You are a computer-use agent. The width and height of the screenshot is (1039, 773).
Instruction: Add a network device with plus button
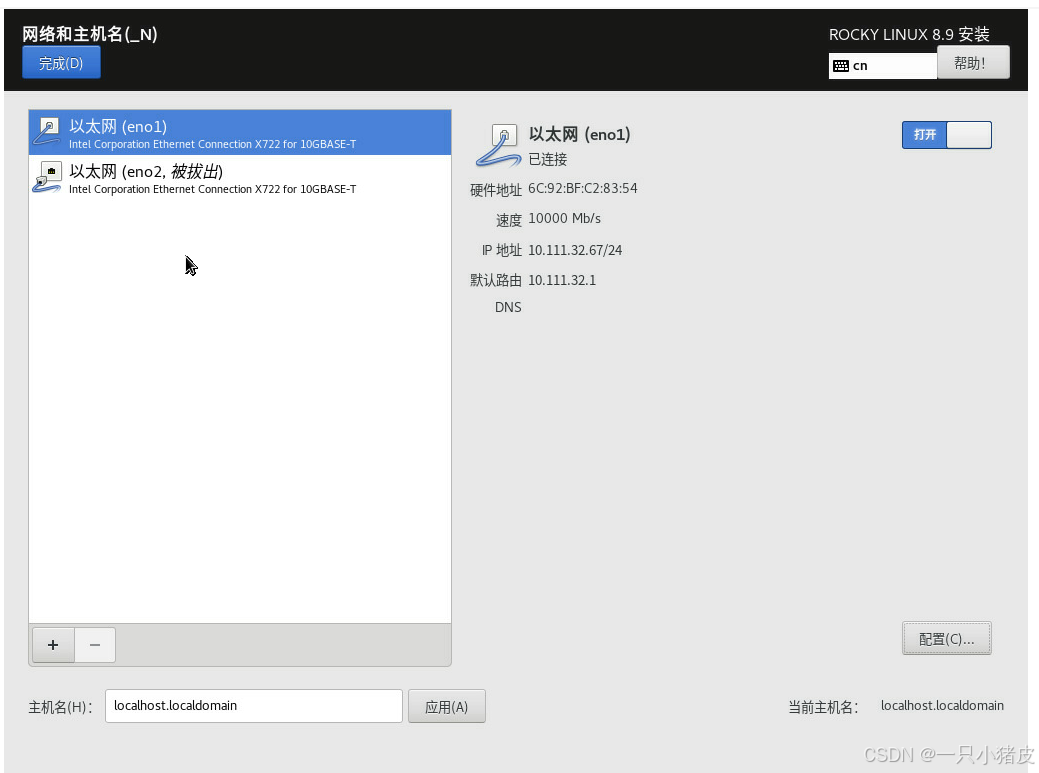point(53,644)
